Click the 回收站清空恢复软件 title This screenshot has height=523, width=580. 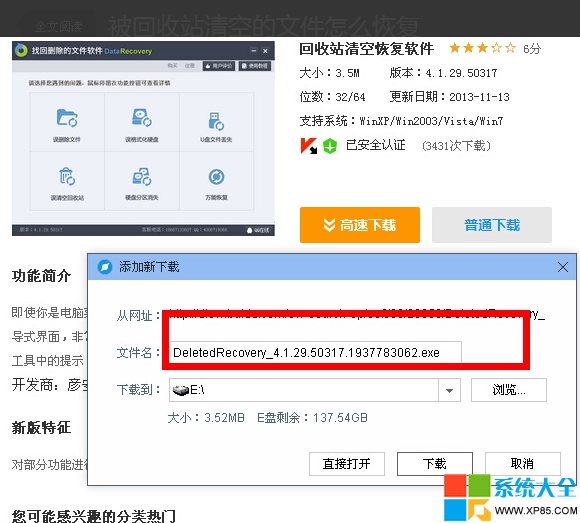[x=366, y=48]
